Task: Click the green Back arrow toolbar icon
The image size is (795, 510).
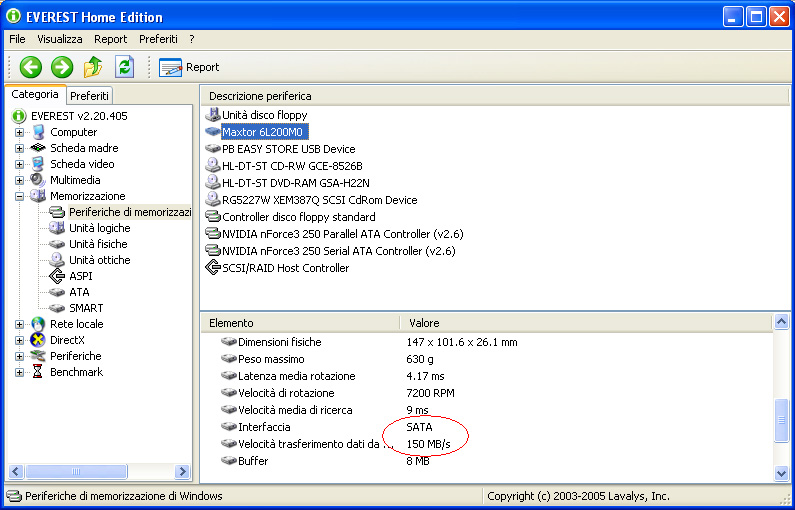Action: [31, 67]
